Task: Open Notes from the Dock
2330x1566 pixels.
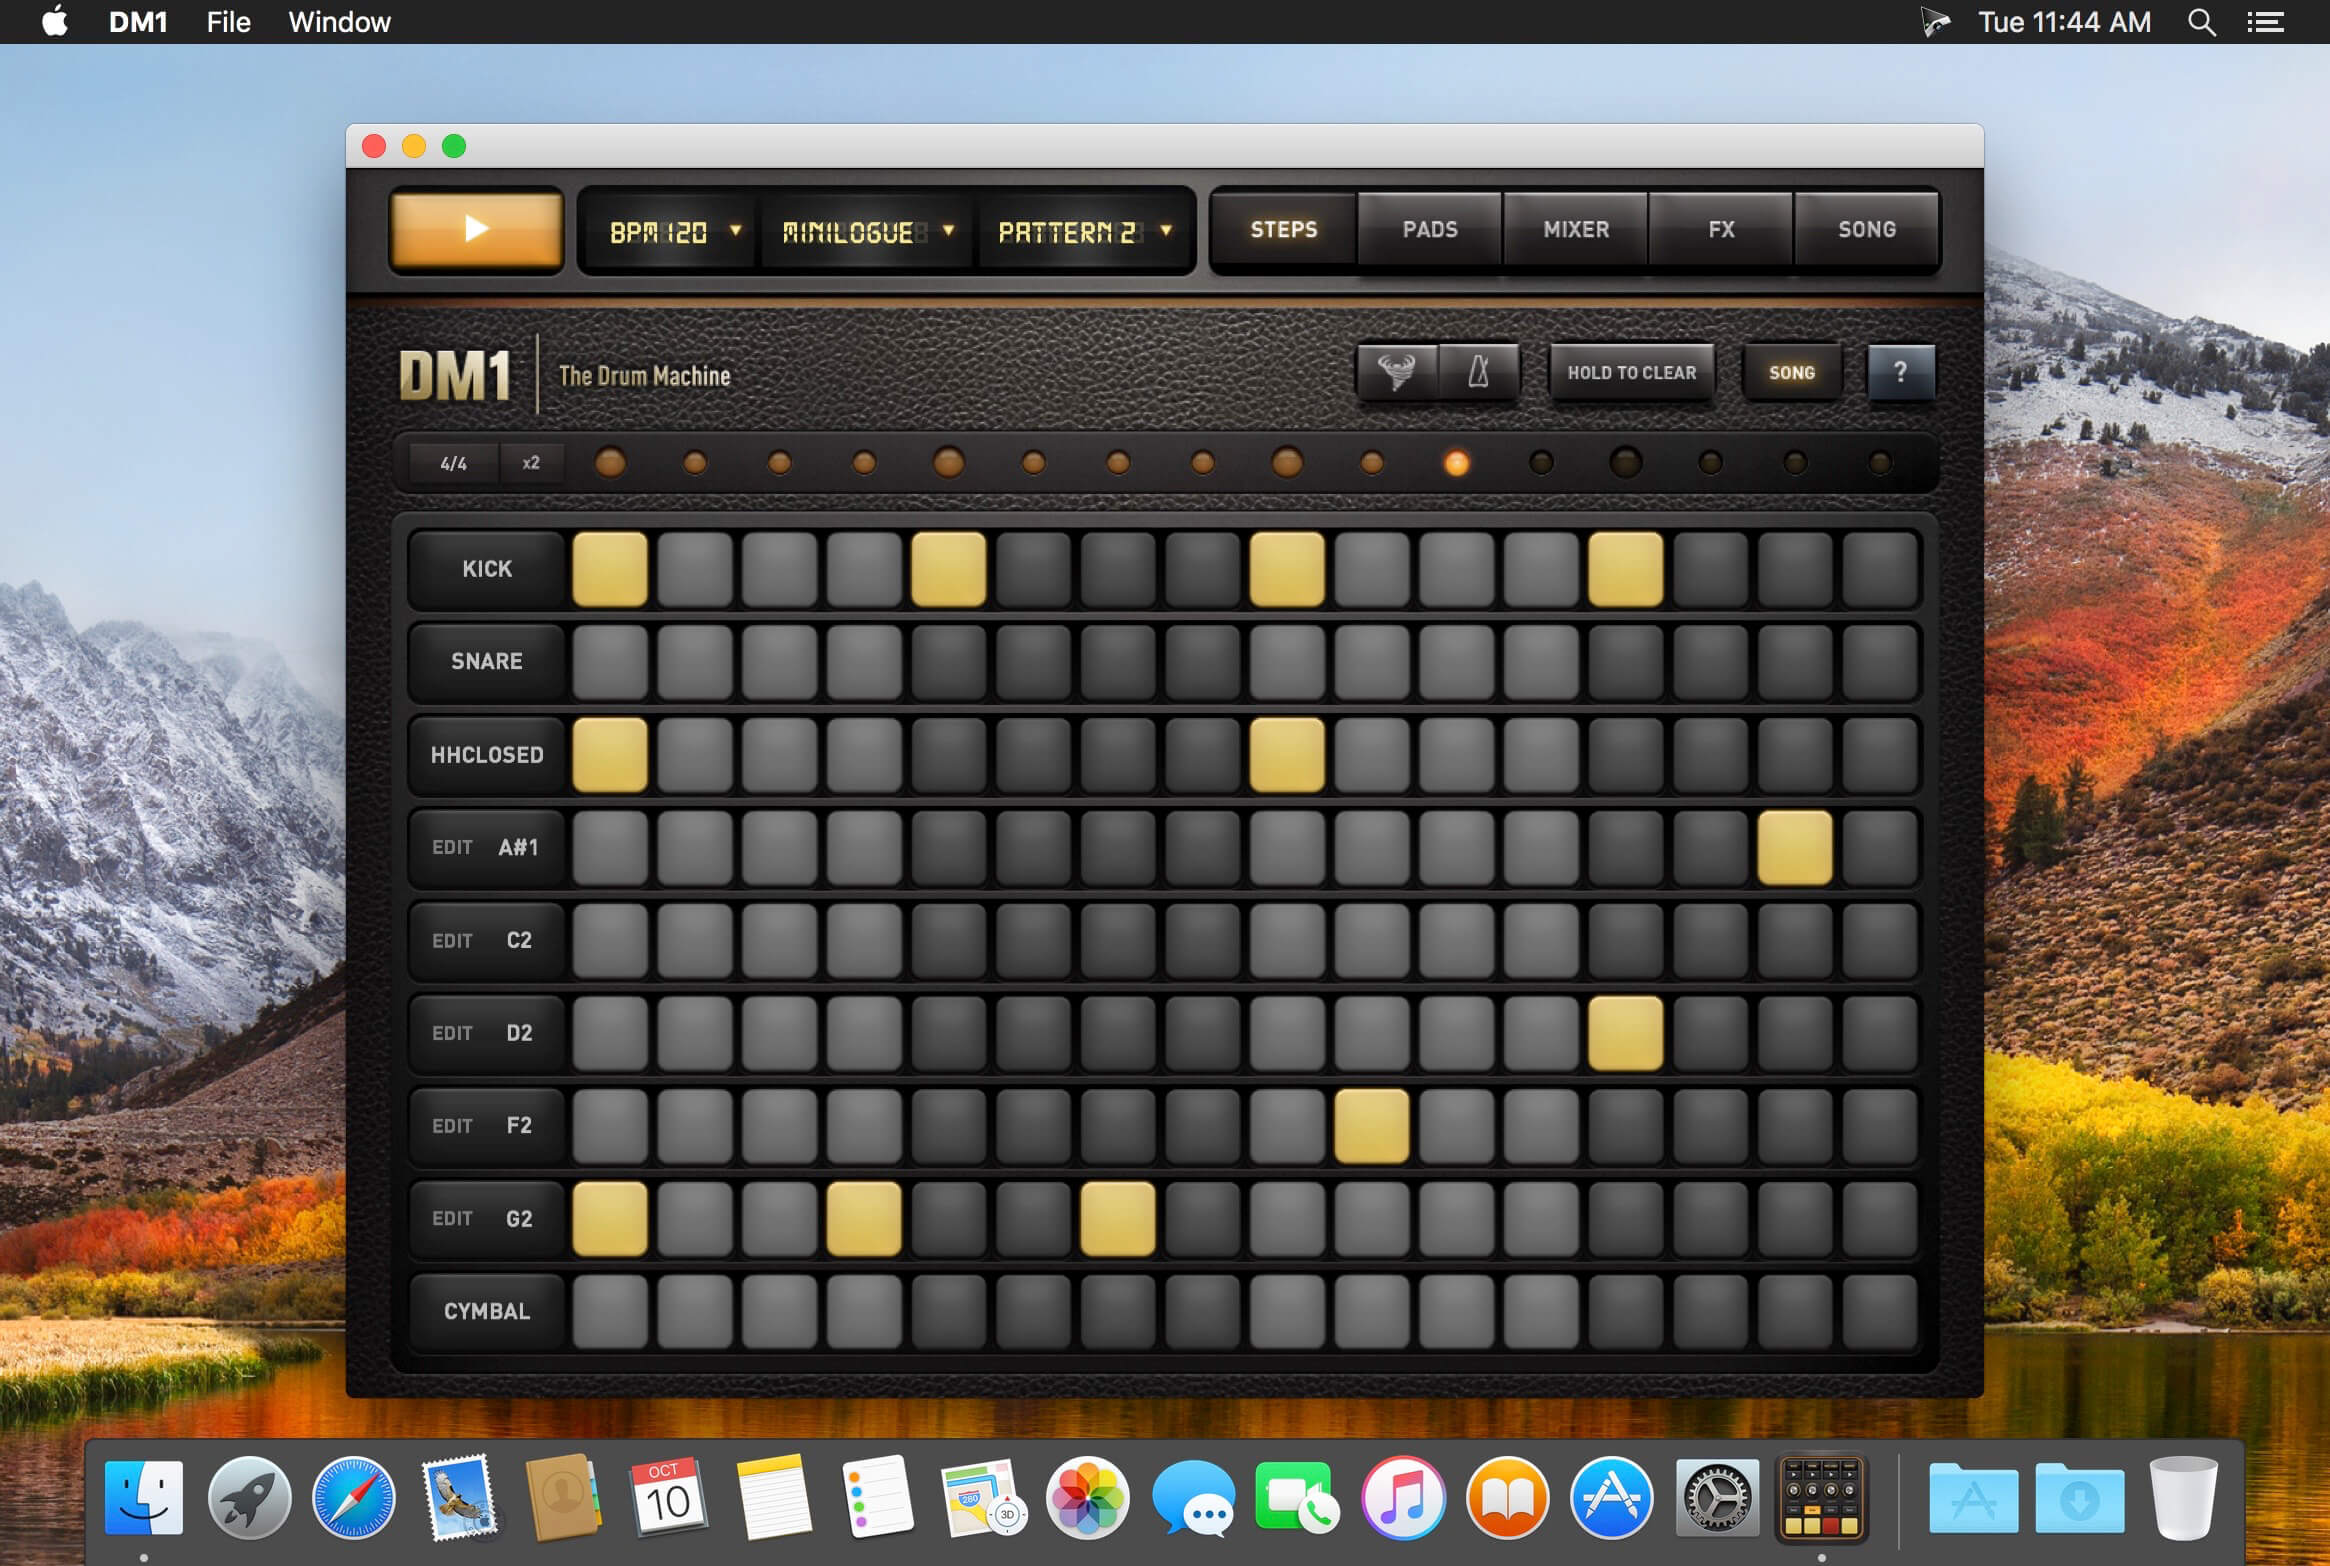Action: pyautogui.click(x=774, y=1498)
